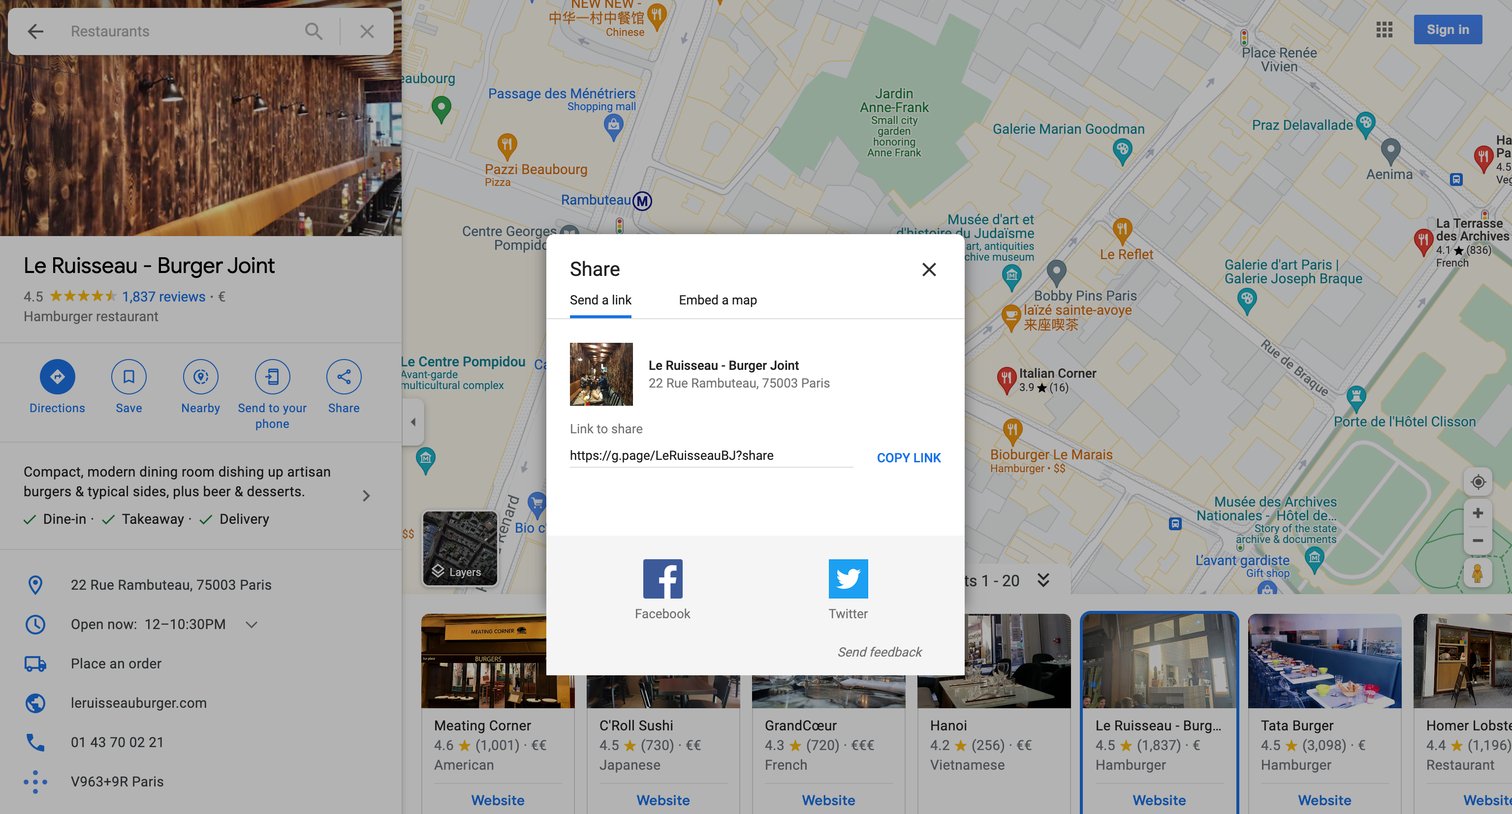Open the Layers map thumbnail
Viewport: 1512px width, 814px height.
(x=460, y=548)
